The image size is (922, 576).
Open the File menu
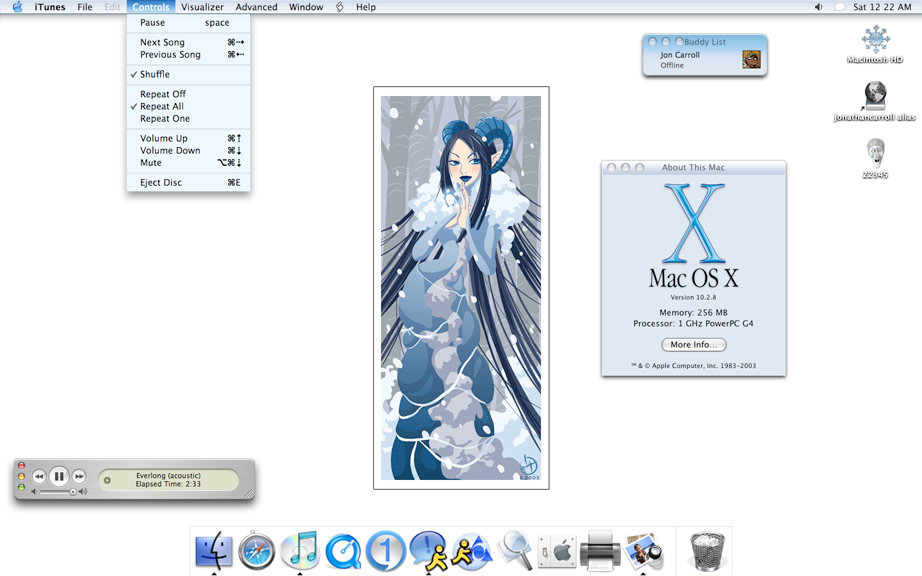(85, 7)
